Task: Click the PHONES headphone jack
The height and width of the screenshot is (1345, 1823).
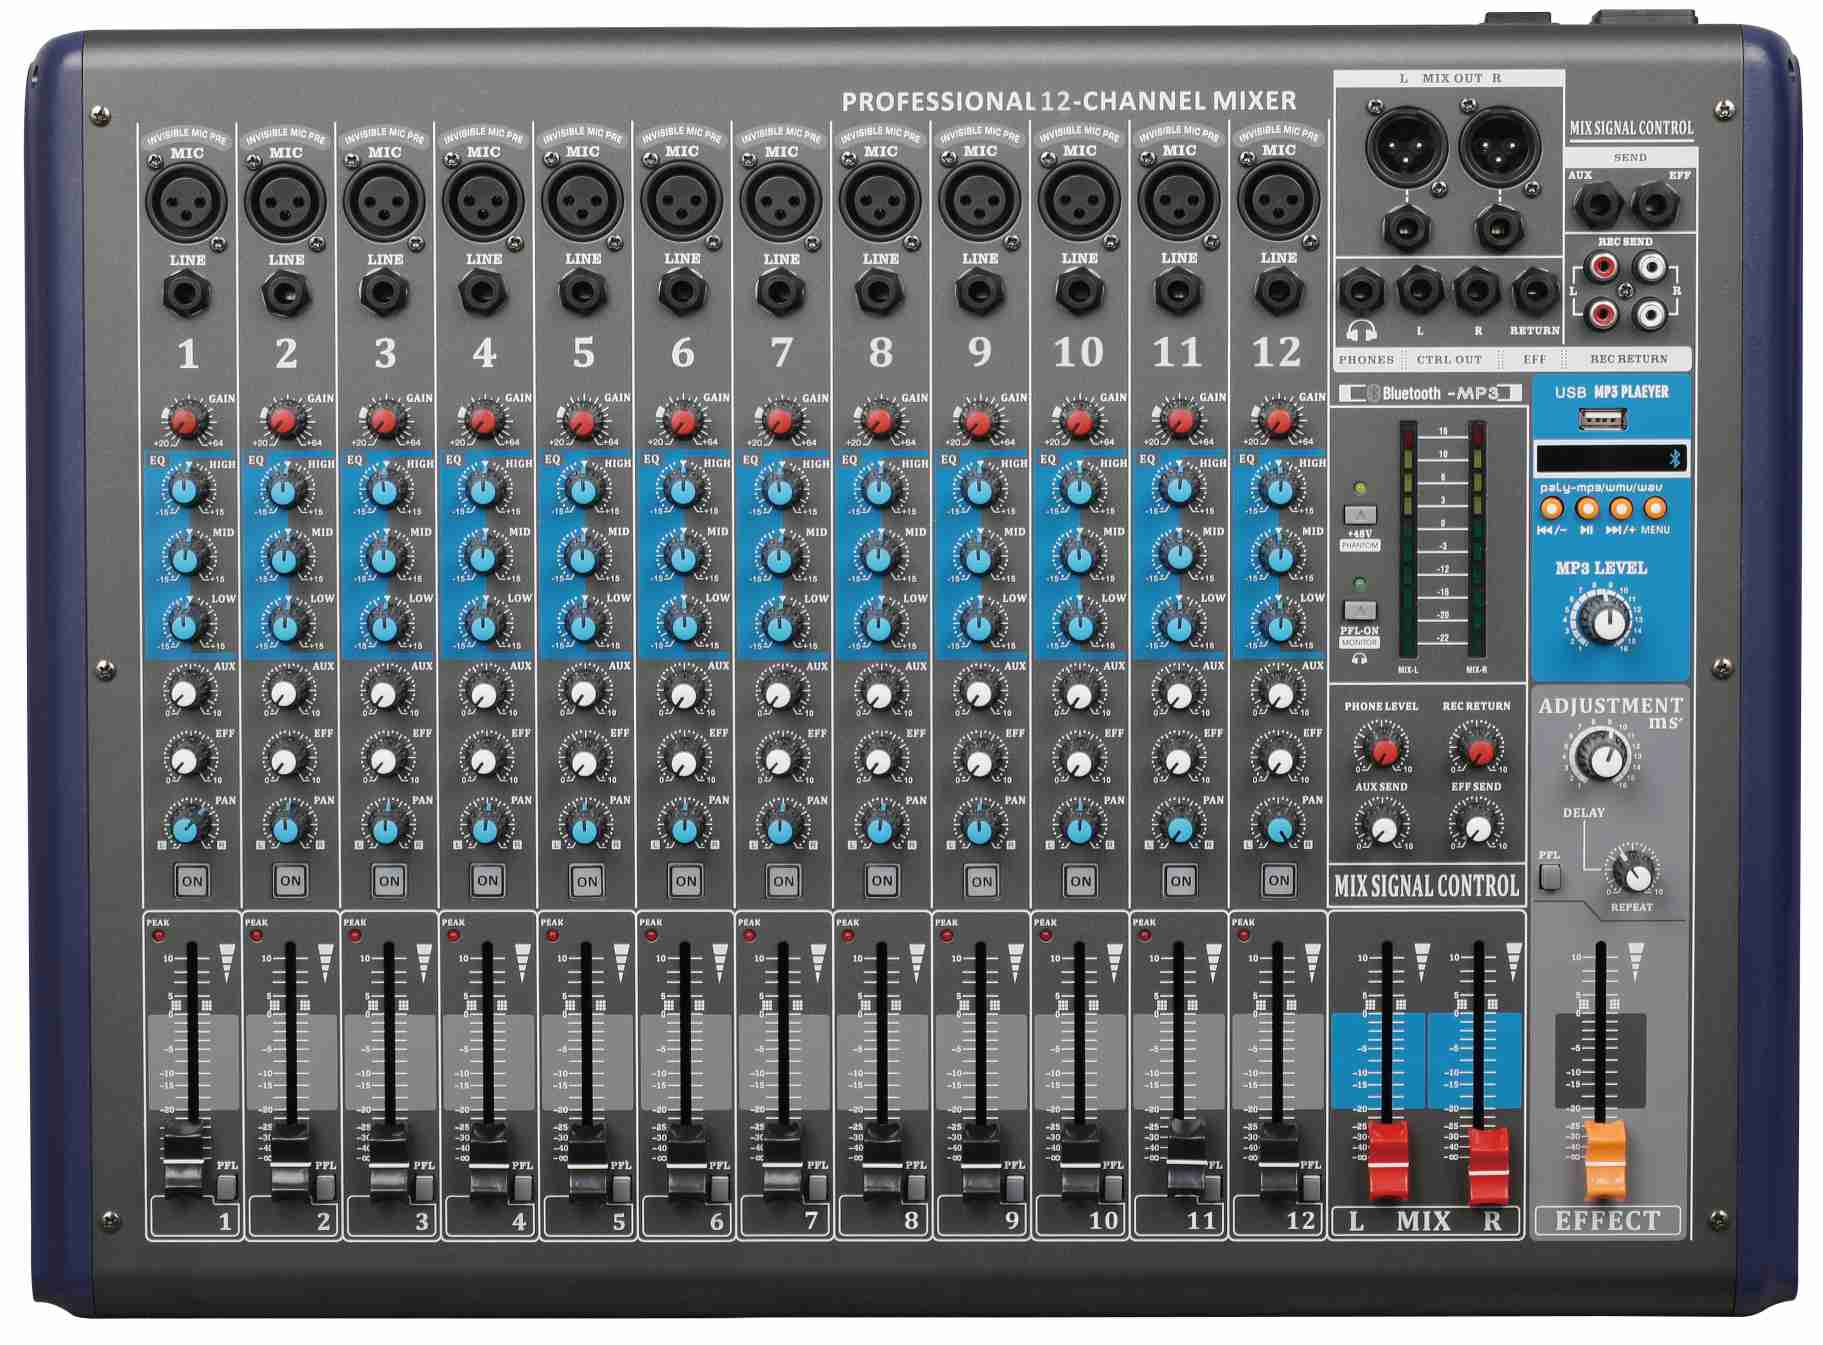Action: click(x=1361, y=292)
